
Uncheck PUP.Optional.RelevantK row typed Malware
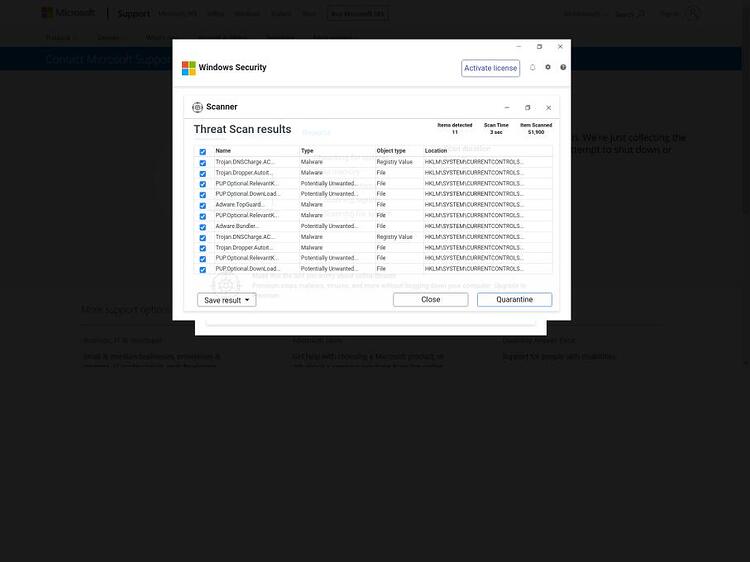point(203,216)
